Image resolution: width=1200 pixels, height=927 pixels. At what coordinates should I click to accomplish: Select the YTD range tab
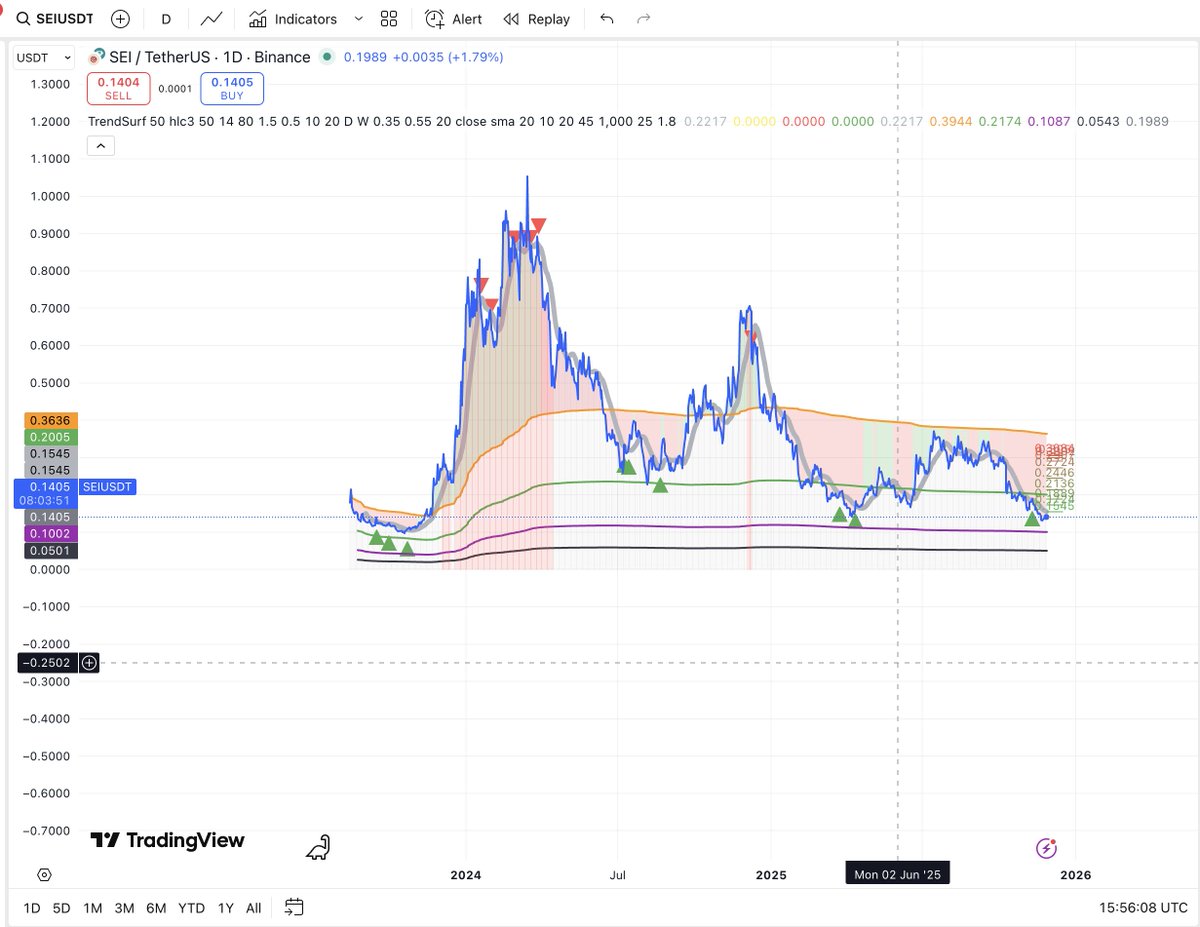190,908
